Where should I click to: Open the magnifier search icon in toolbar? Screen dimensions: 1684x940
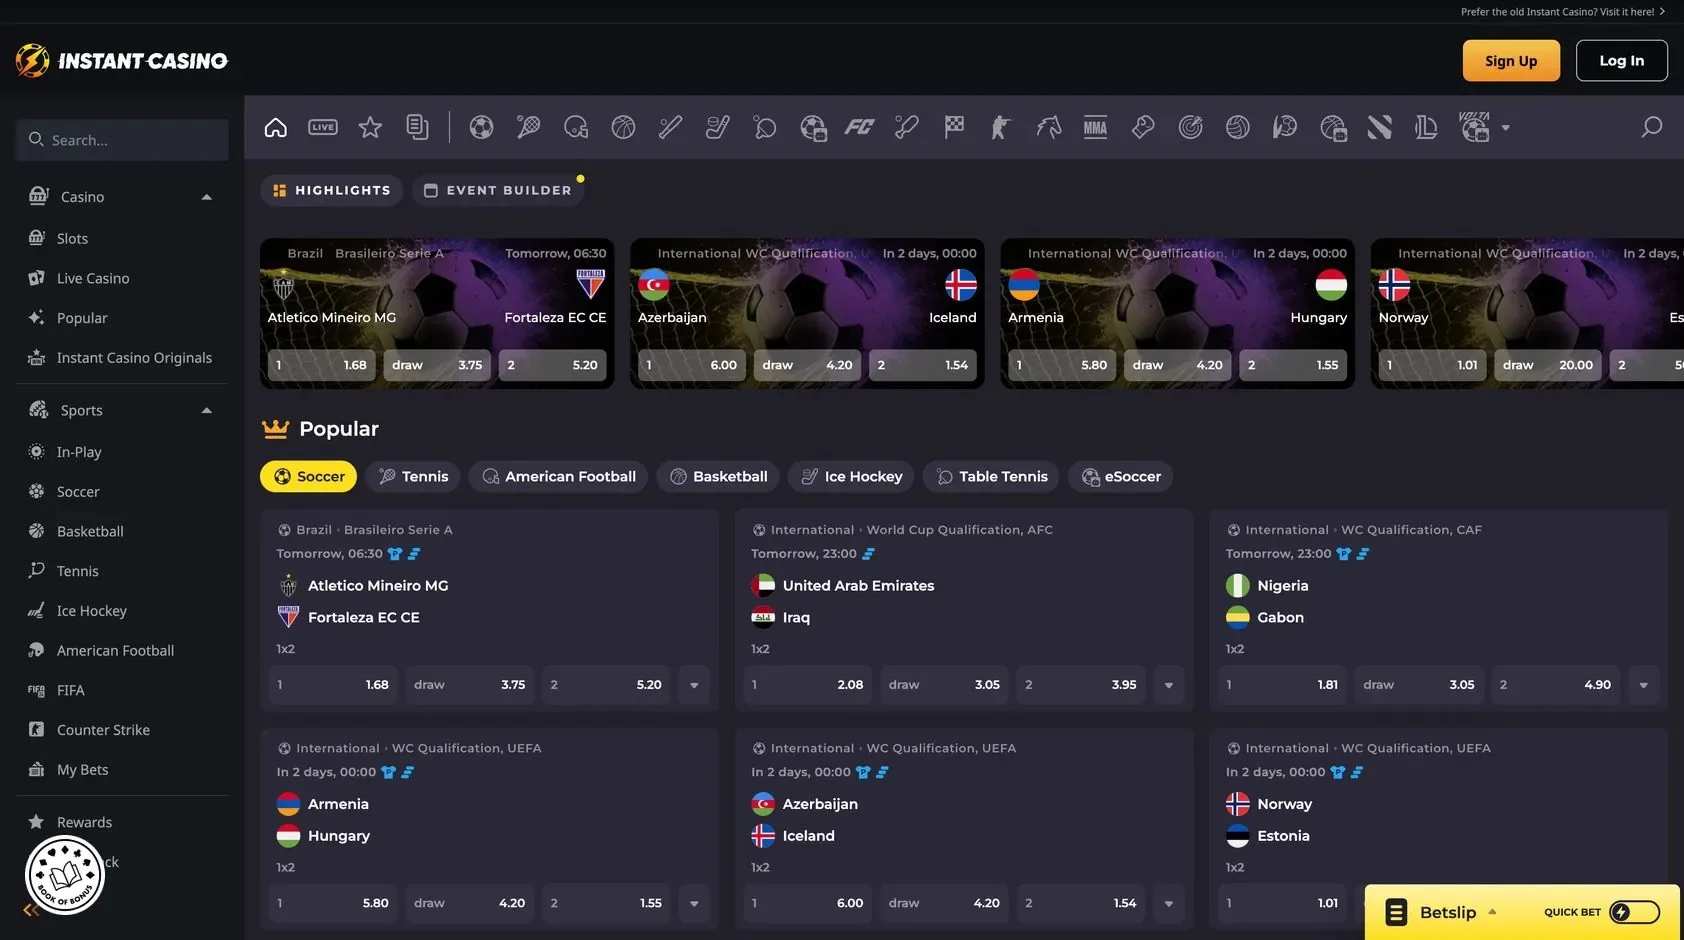1652,127
